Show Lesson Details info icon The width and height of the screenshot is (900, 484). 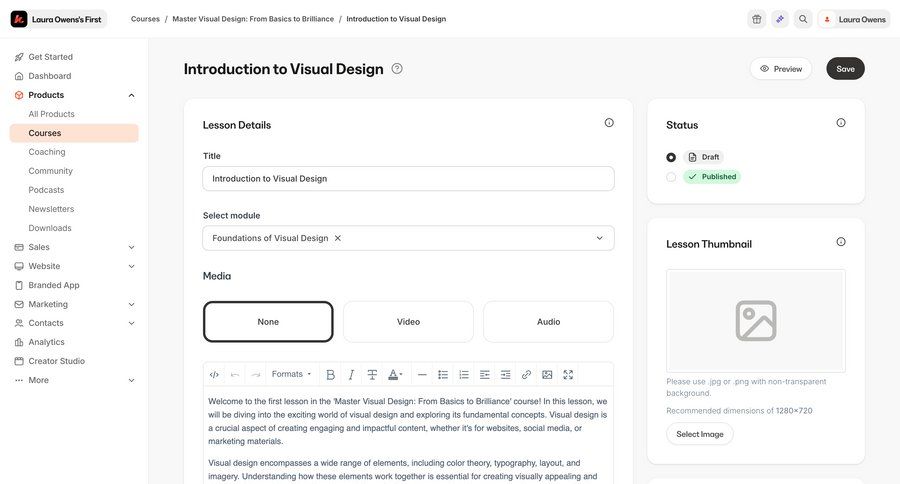click(x=609, y=122)
